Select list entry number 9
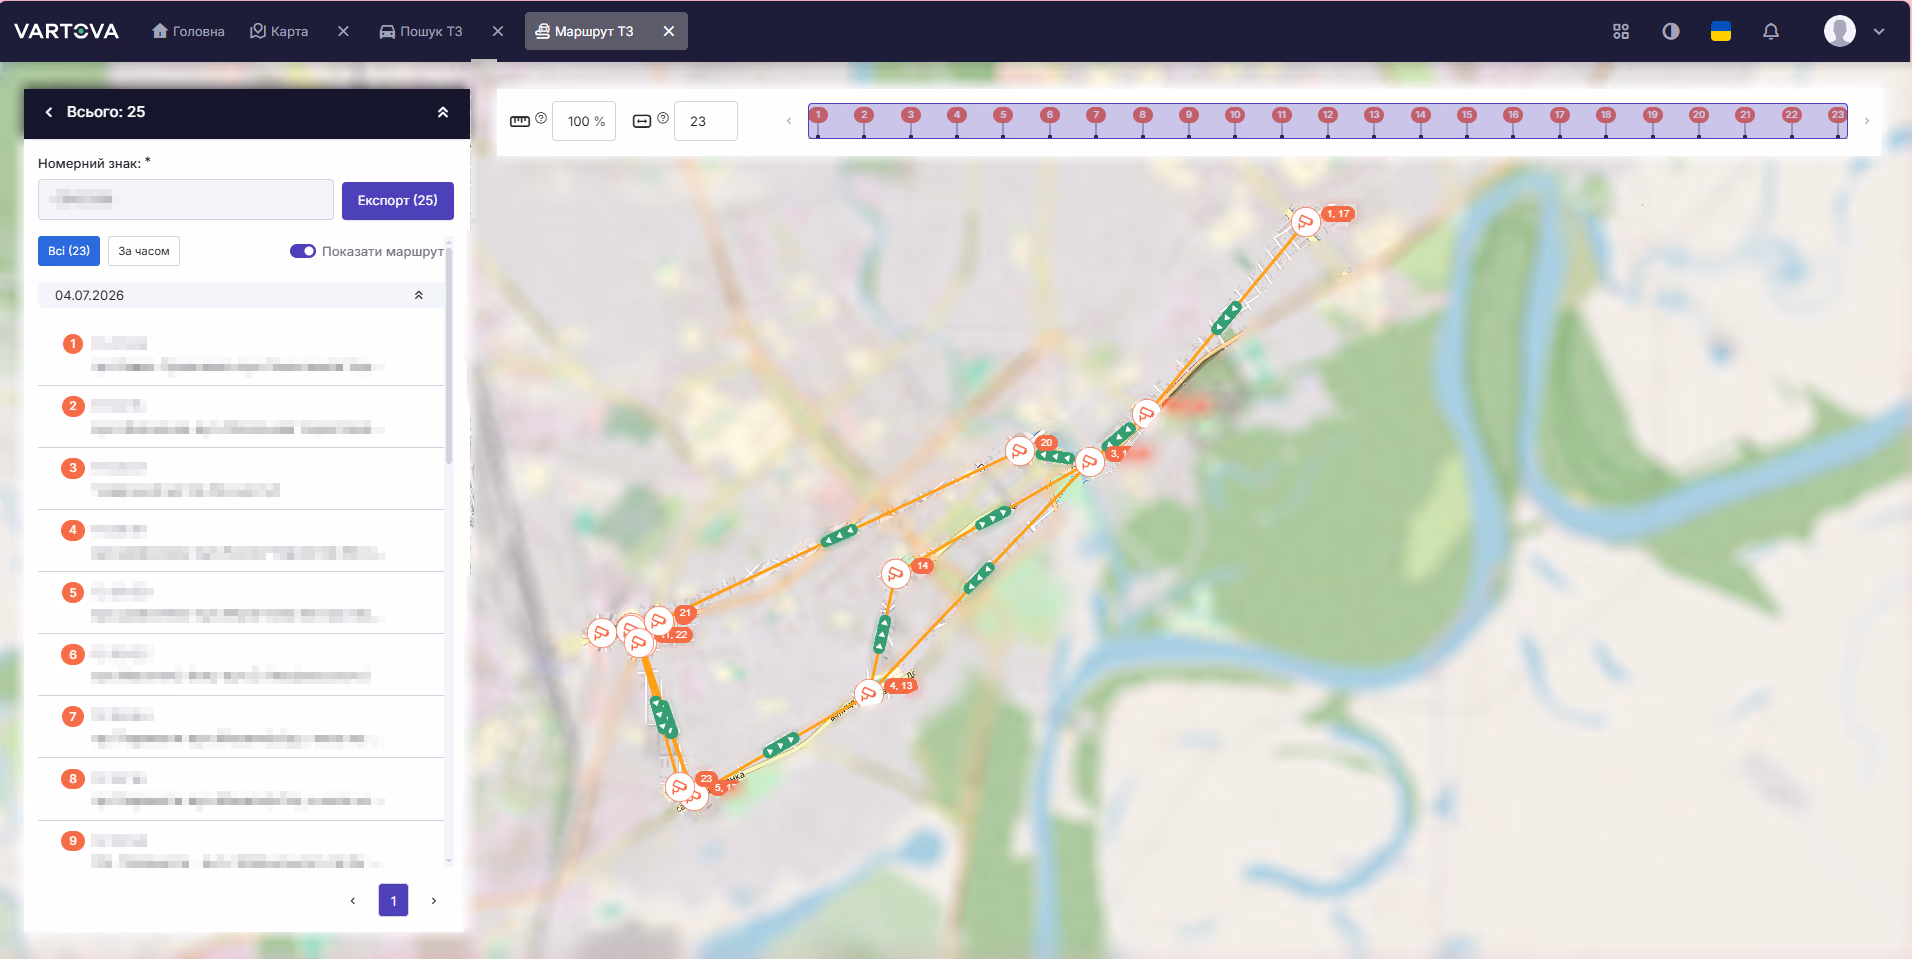This screenshot has height=959, width=1912. click(241, 845)
